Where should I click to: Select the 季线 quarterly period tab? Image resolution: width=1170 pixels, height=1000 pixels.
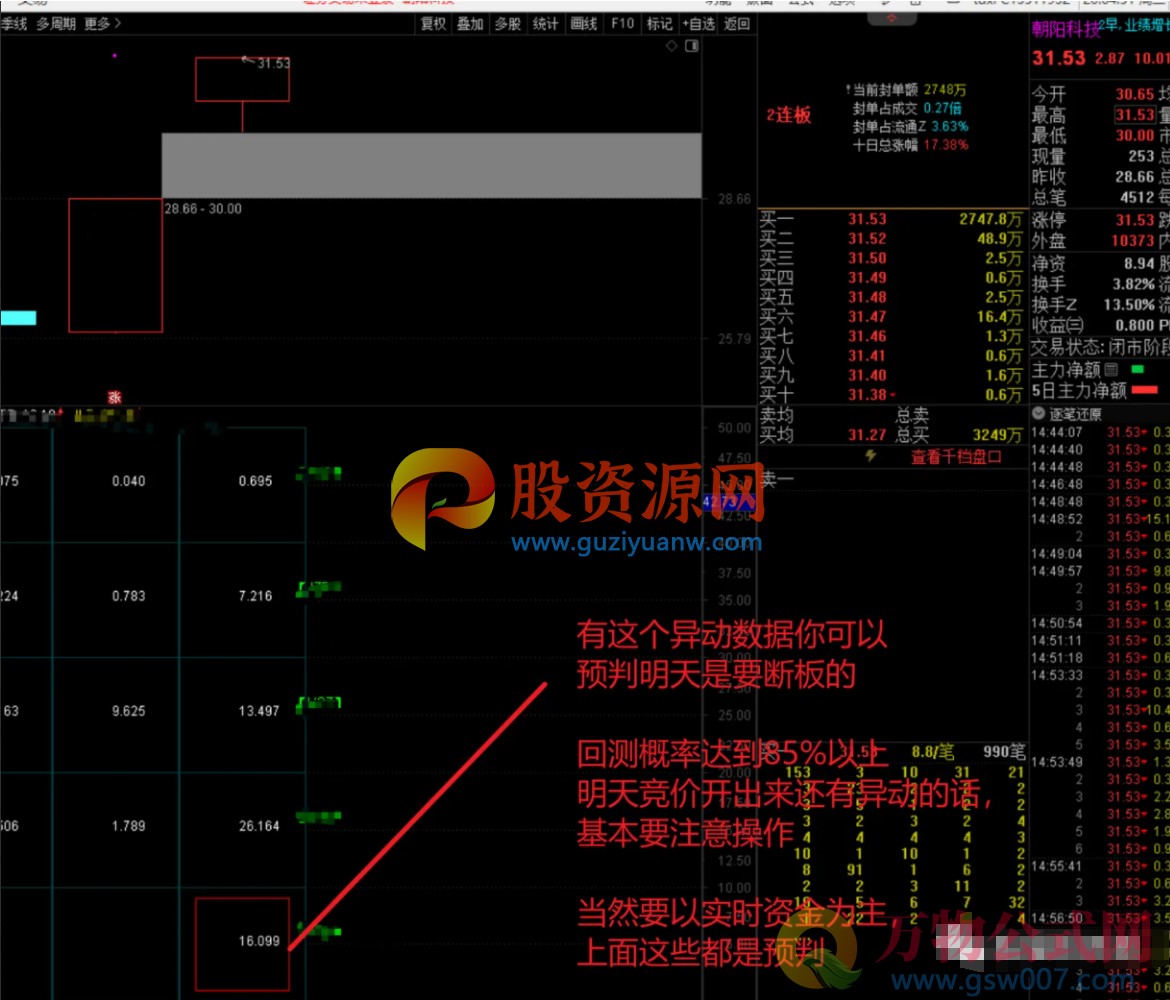coord(13,24)
